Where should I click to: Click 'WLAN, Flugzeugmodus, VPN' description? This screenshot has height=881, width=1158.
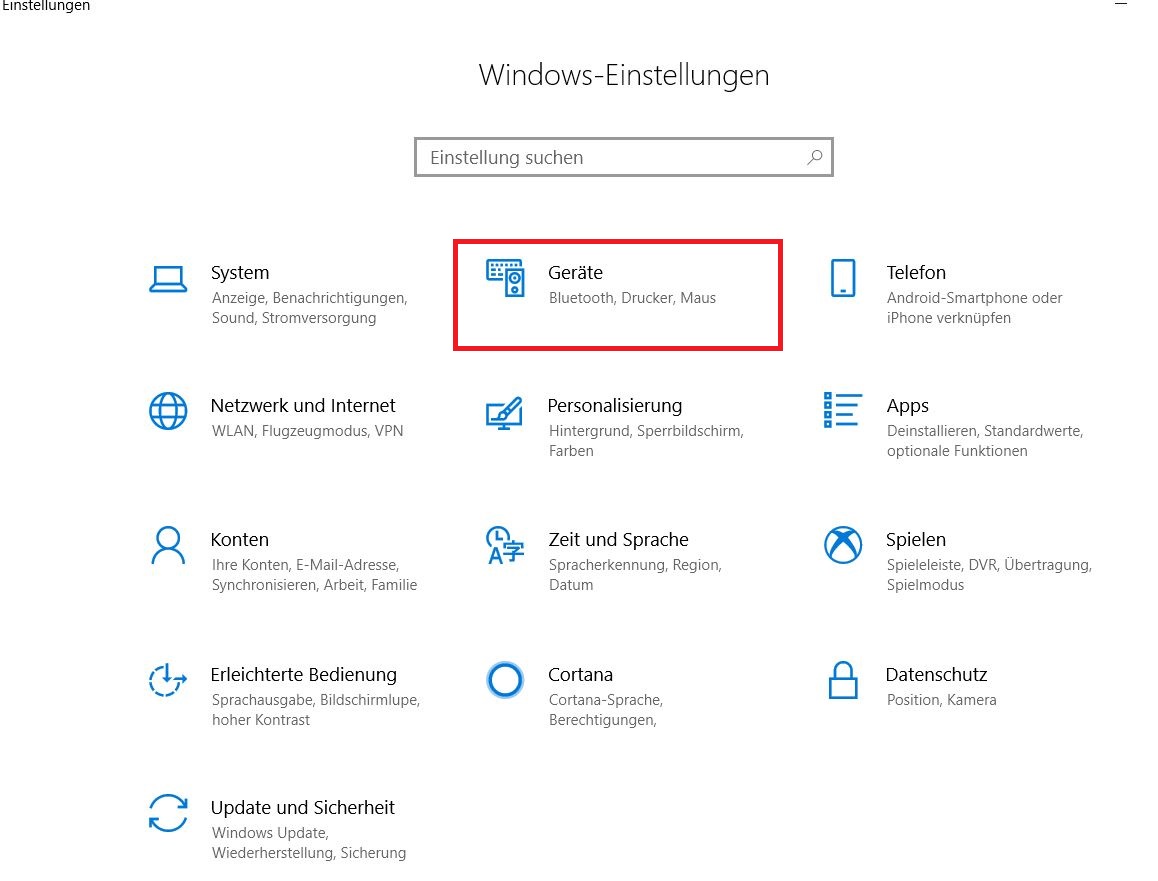307,431
